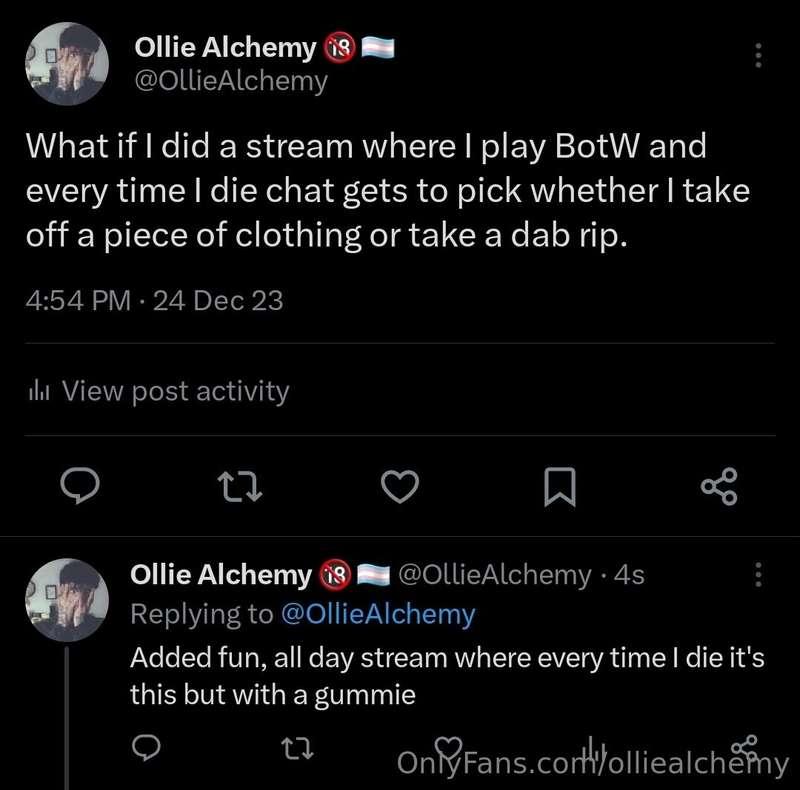Bookmark the main post

click(x=560, y=487)
